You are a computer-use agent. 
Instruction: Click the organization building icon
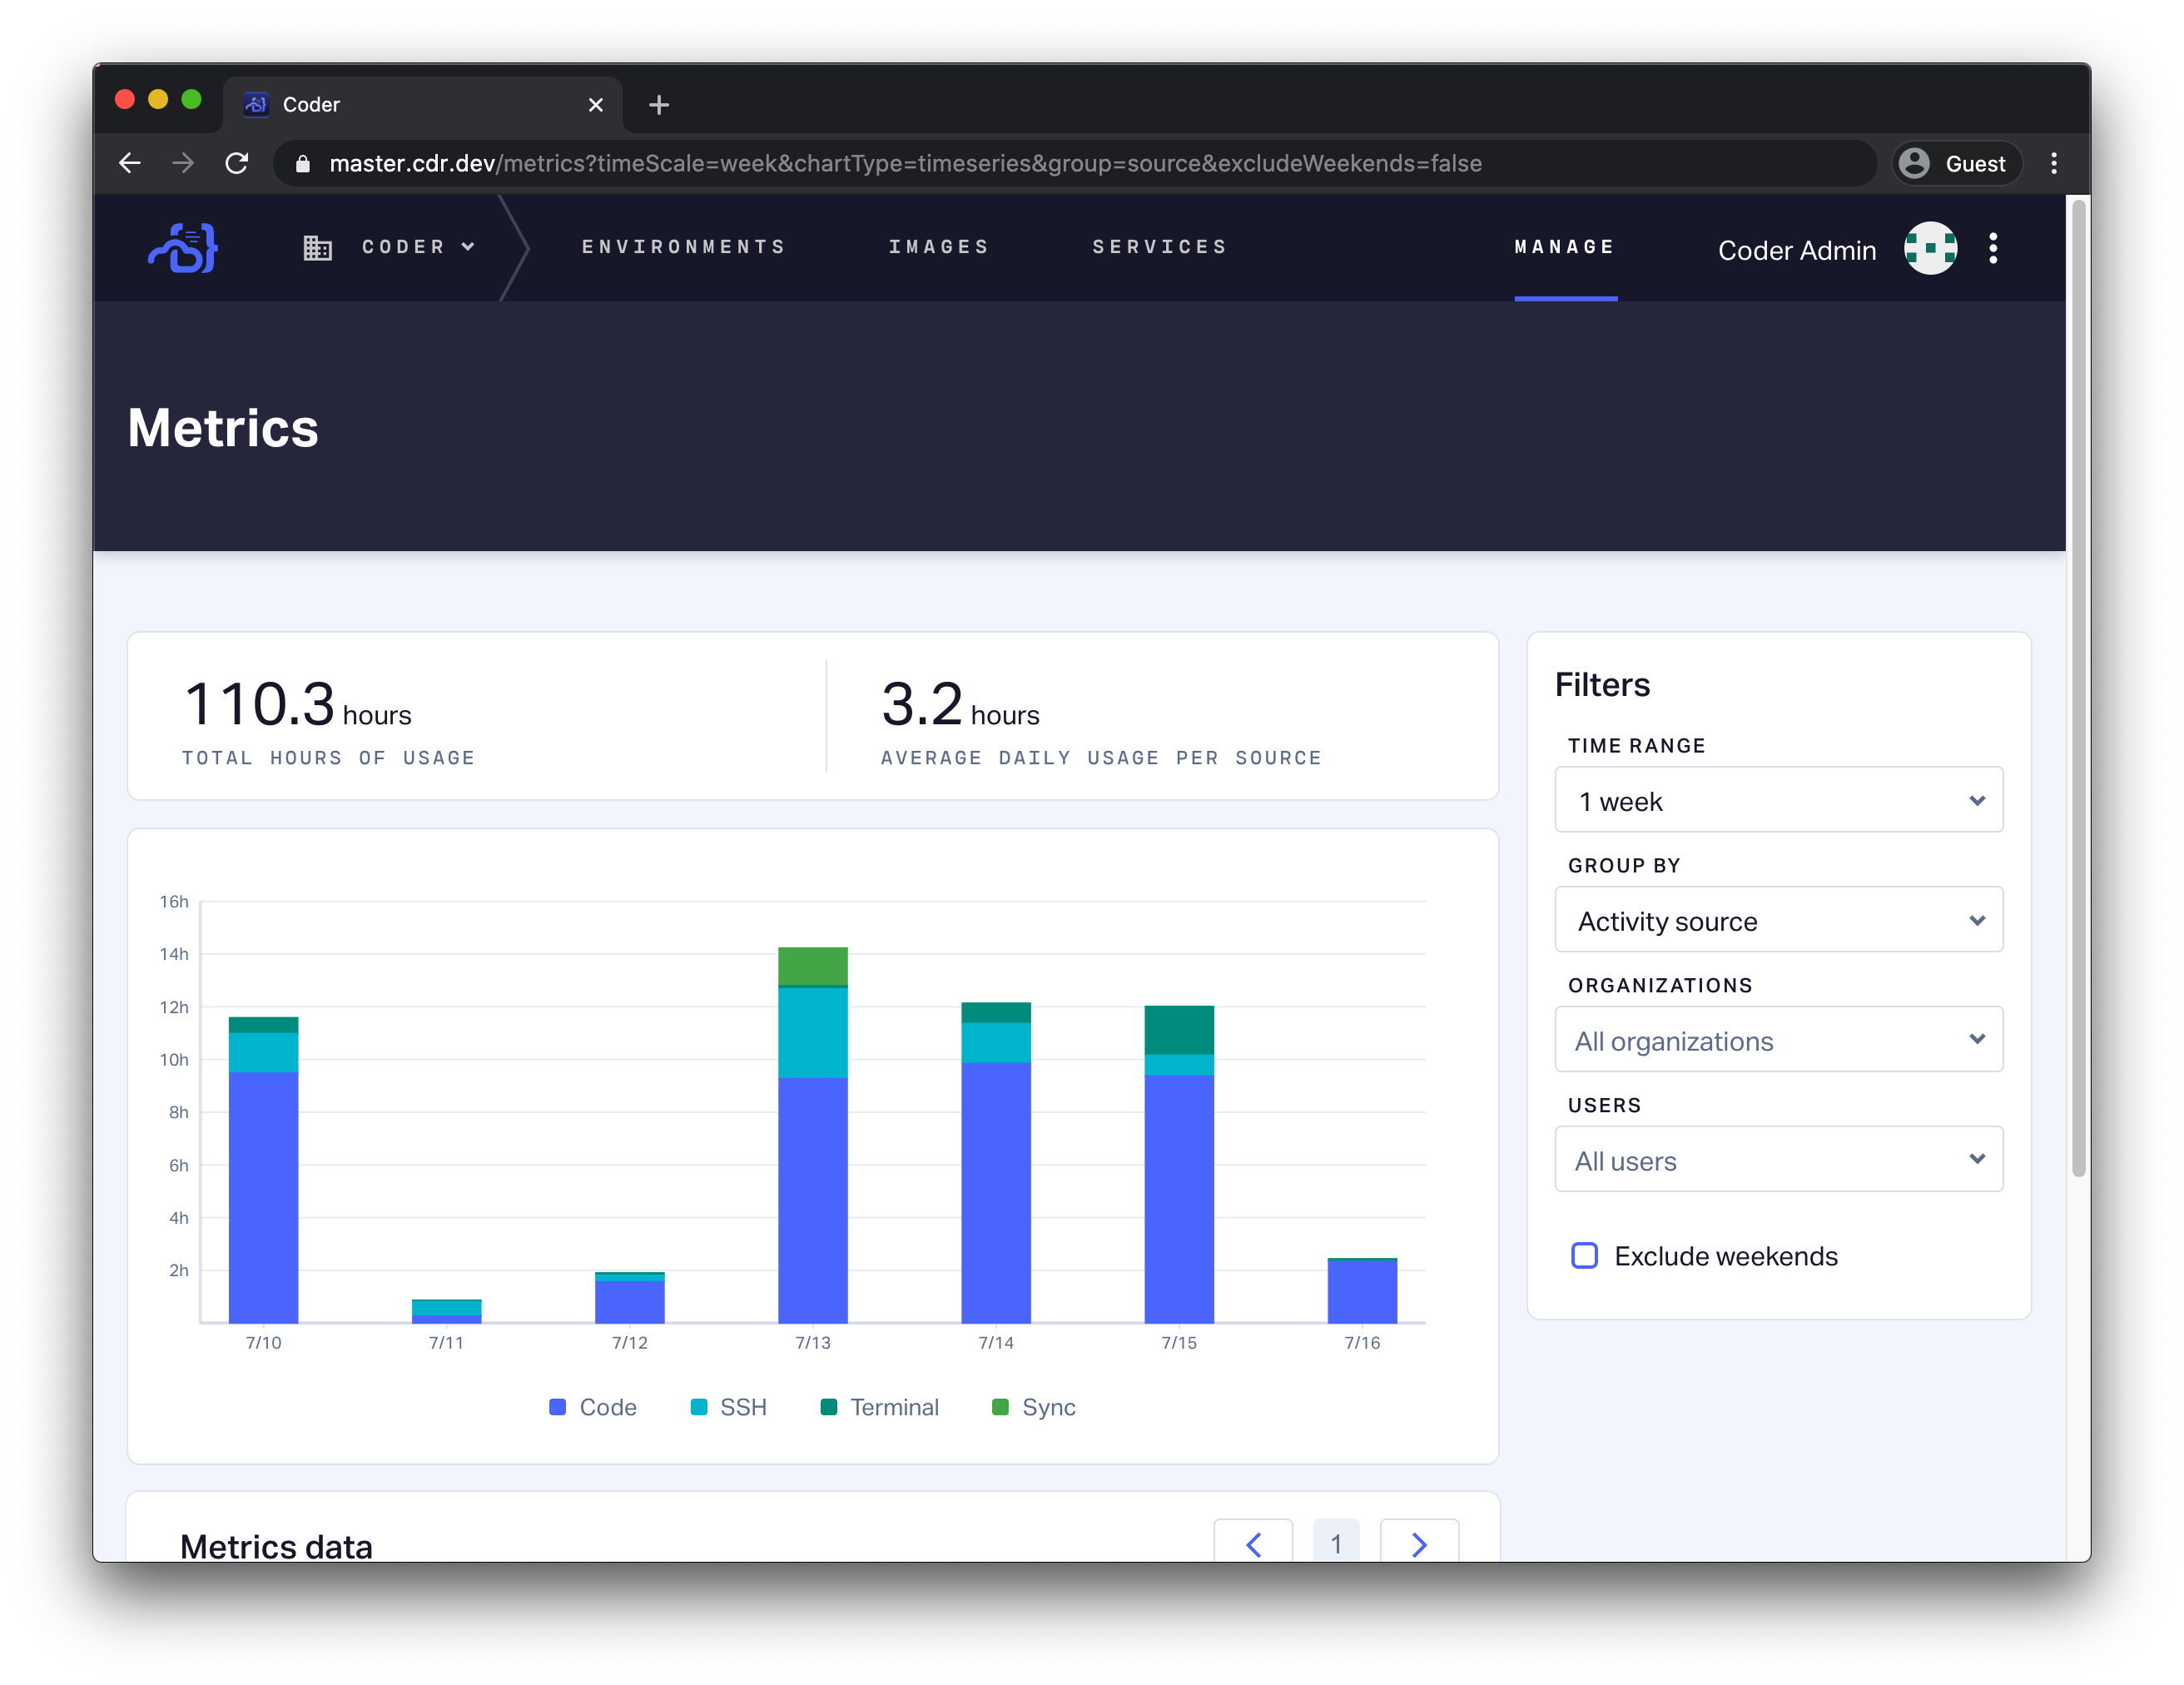point(318,248)
